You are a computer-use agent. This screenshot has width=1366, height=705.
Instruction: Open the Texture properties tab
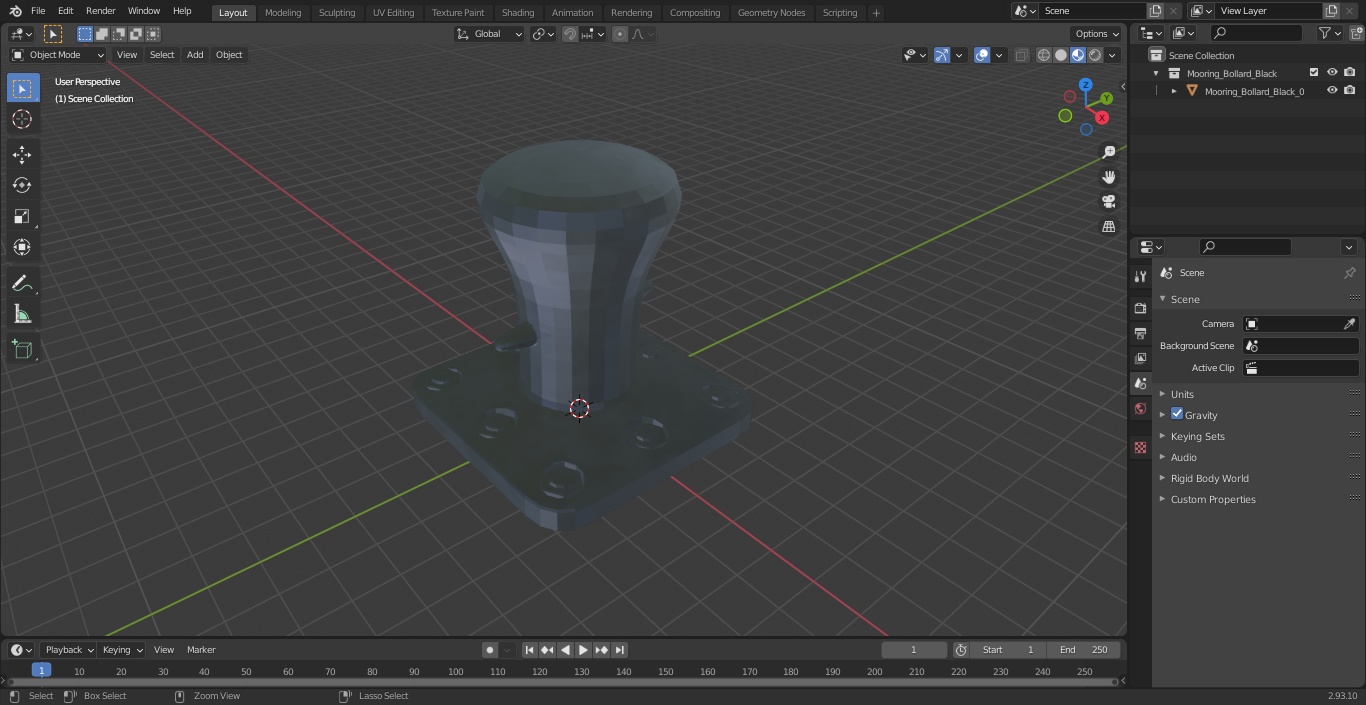1140,448
